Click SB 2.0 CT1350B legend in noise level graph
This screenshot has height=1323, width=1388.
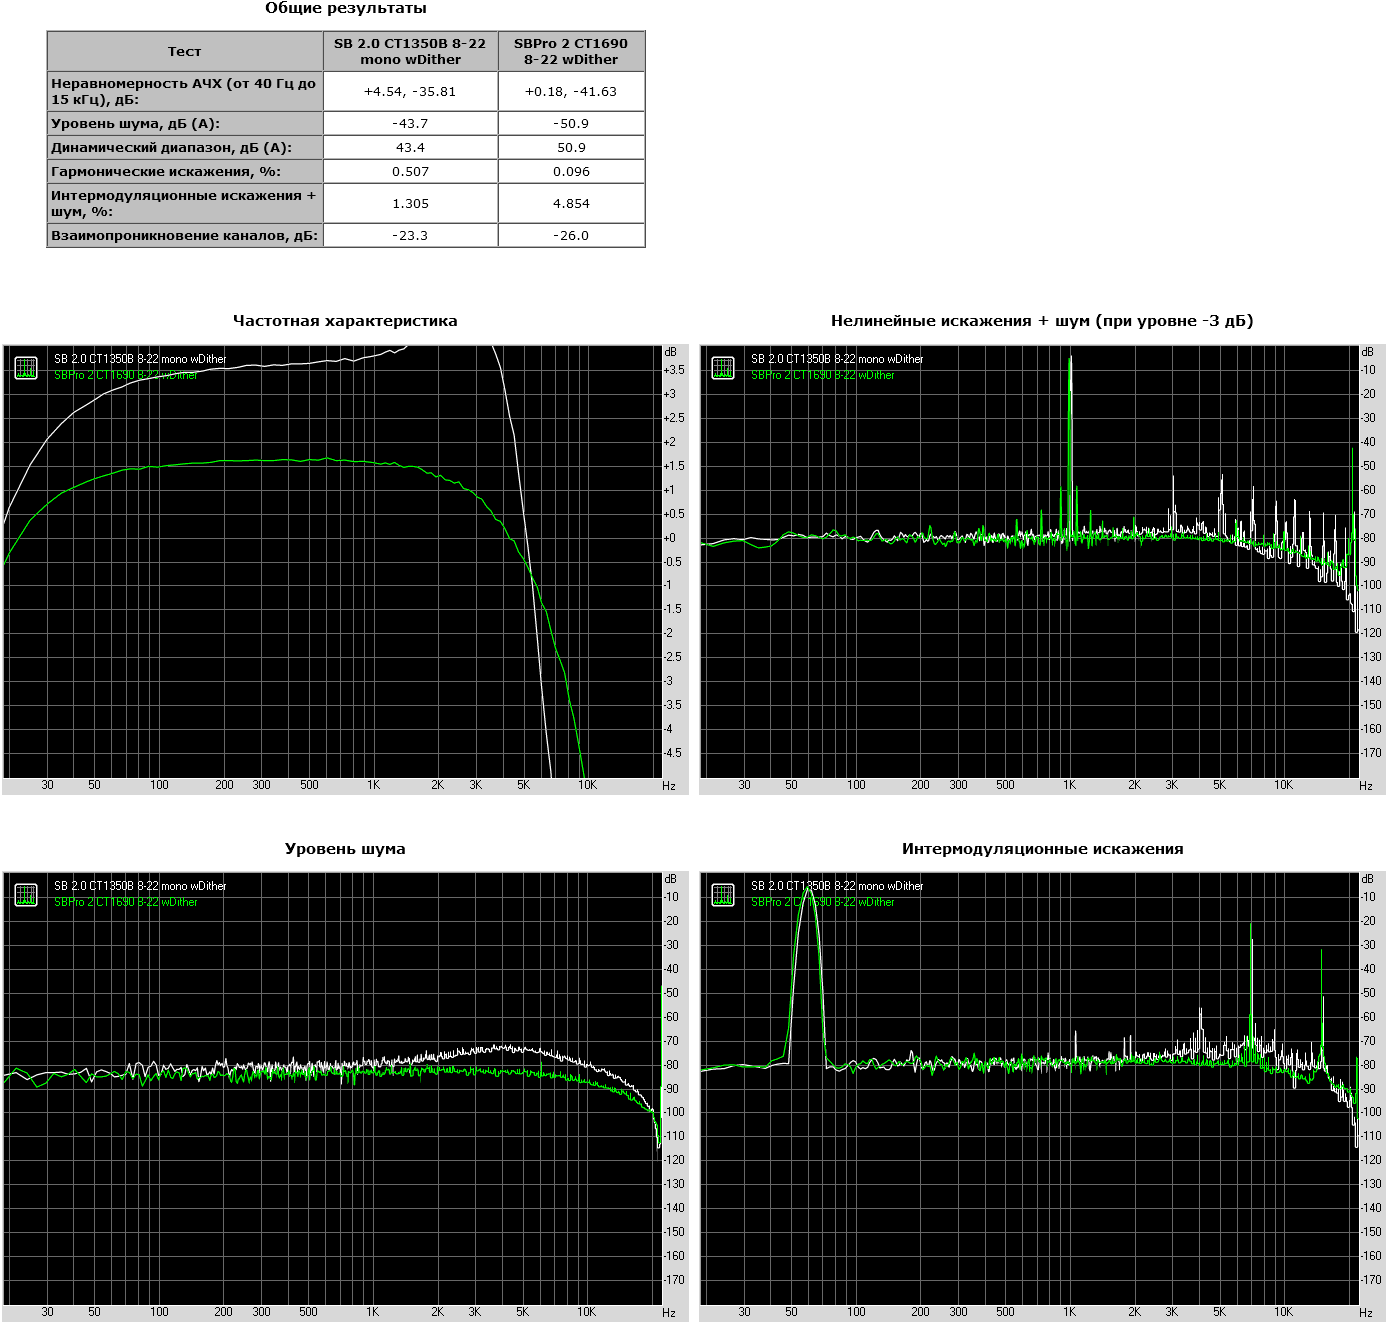(x=140, y=886)
